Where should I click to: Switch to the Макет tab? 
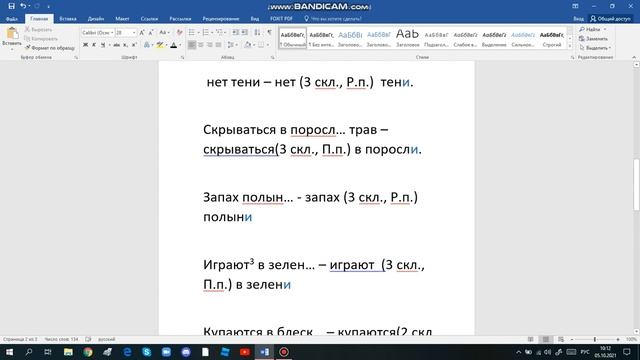[x=122, y=19]
